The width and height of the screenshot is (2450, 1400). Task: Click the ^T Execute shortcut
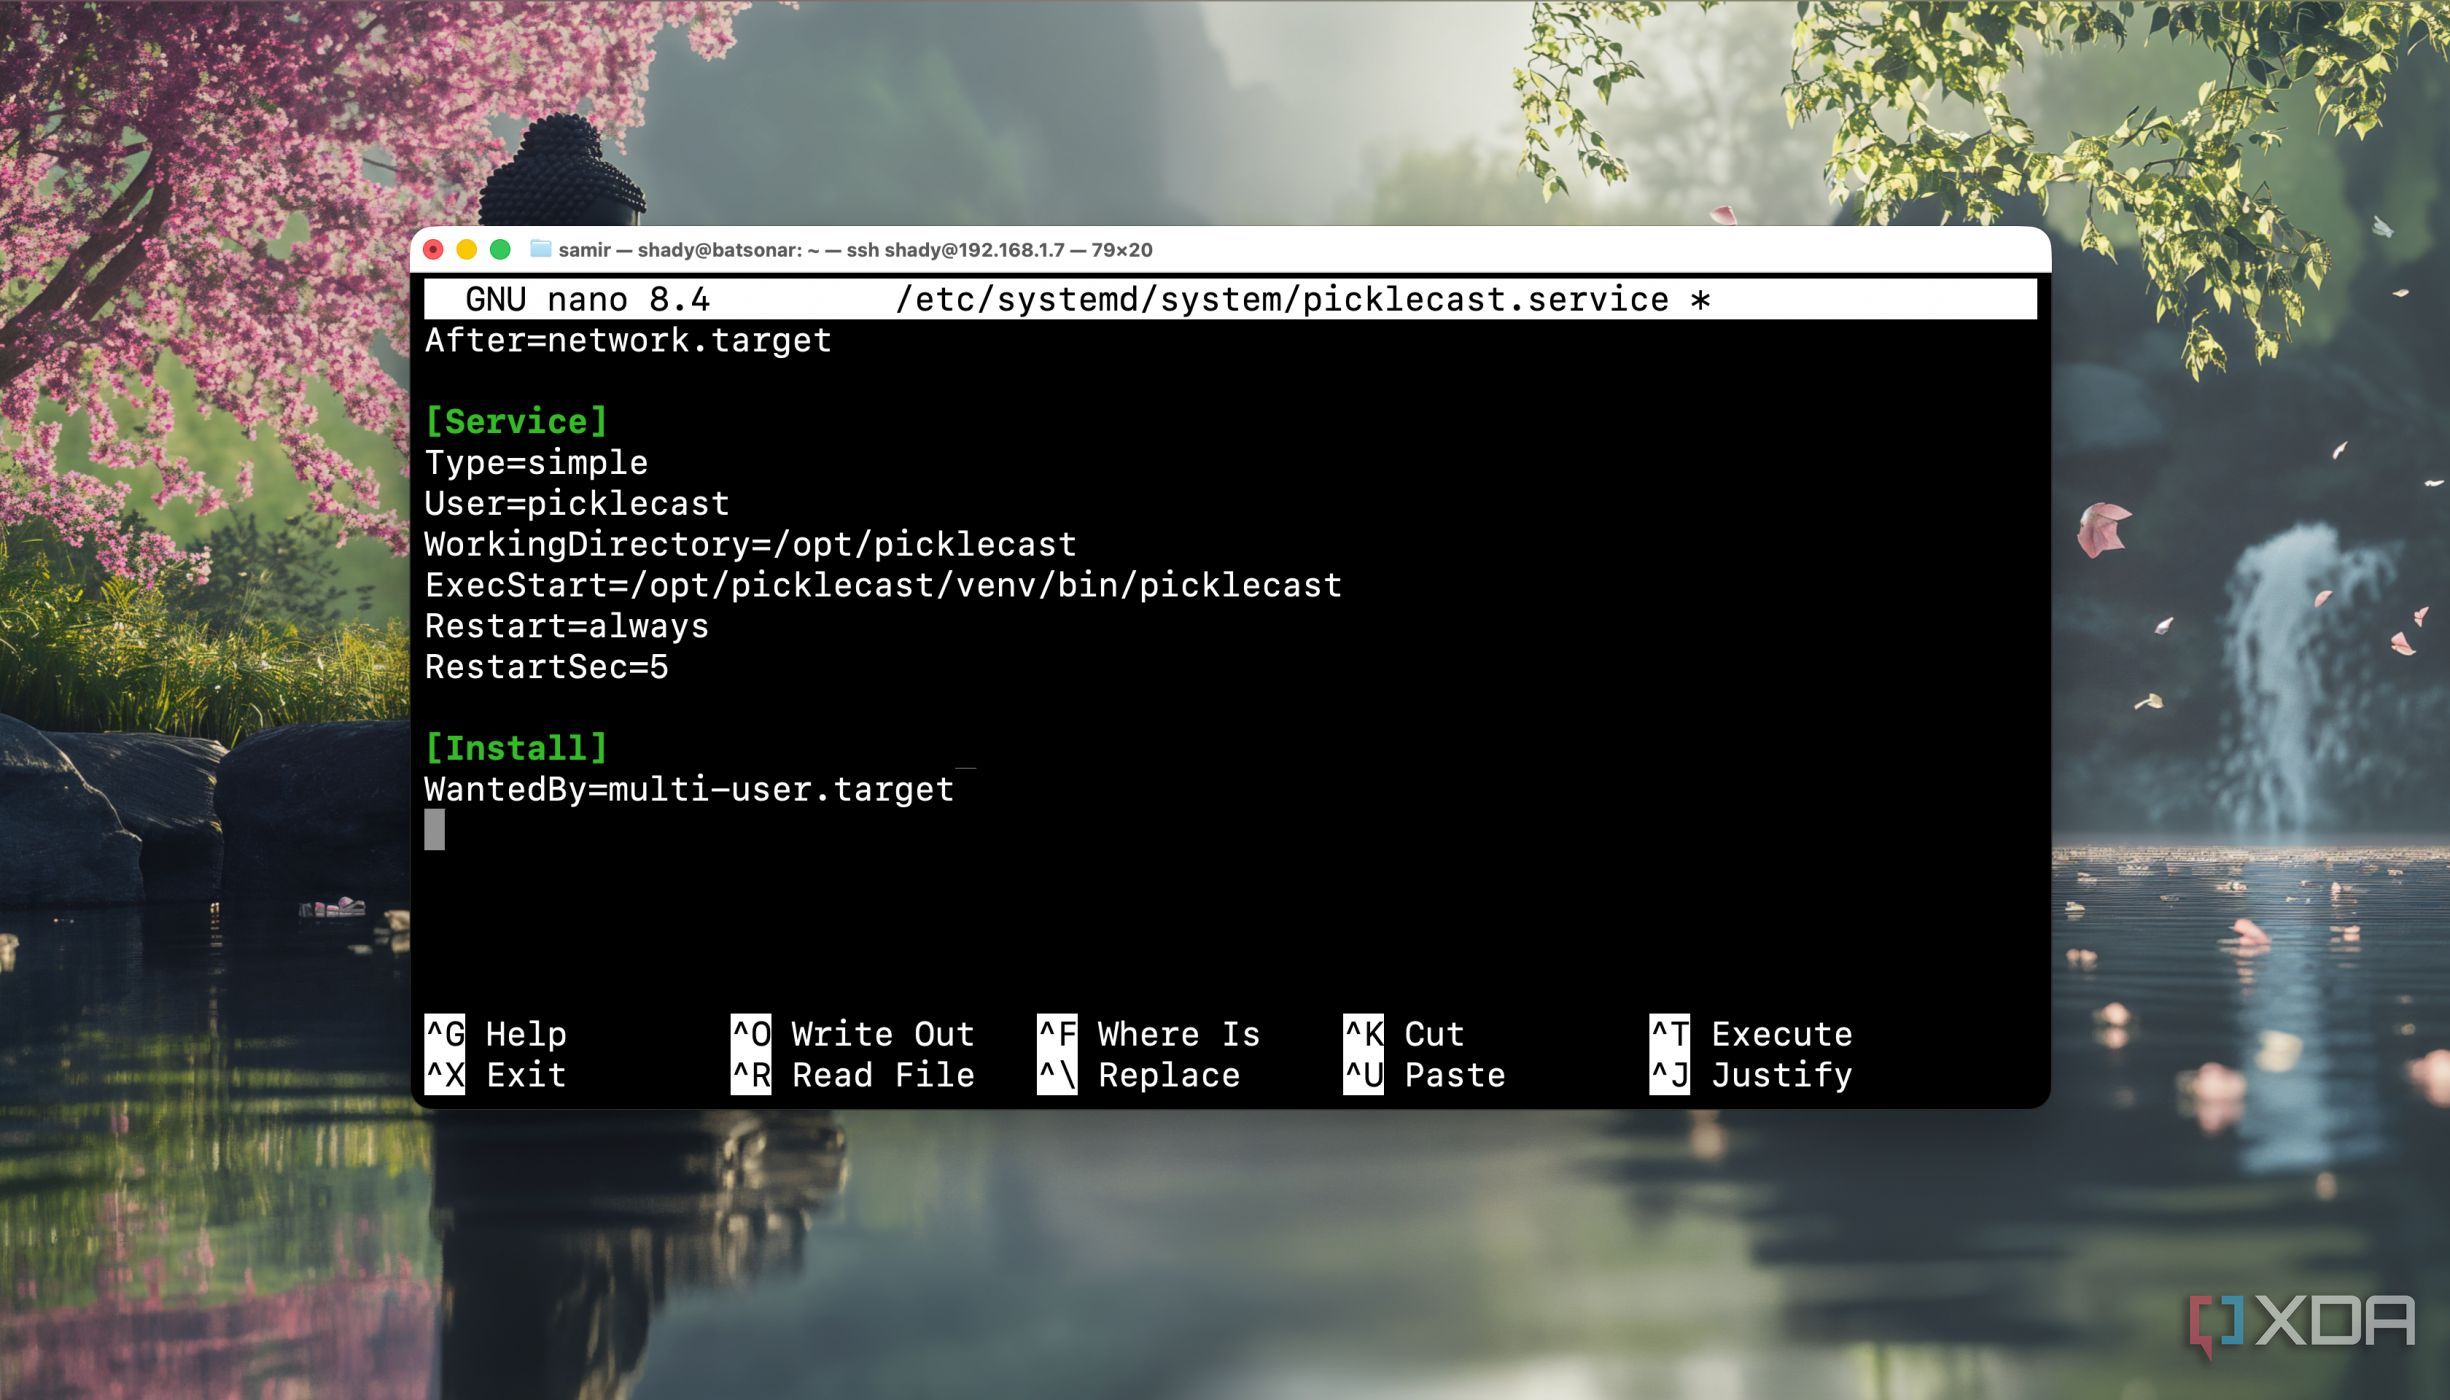[1751, 1034]
